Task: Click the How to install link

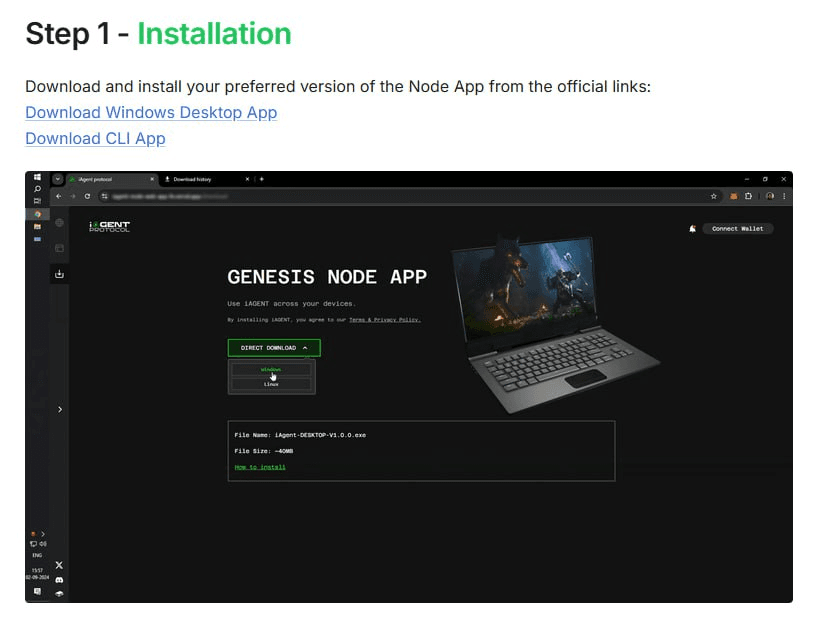Action: 260,467
